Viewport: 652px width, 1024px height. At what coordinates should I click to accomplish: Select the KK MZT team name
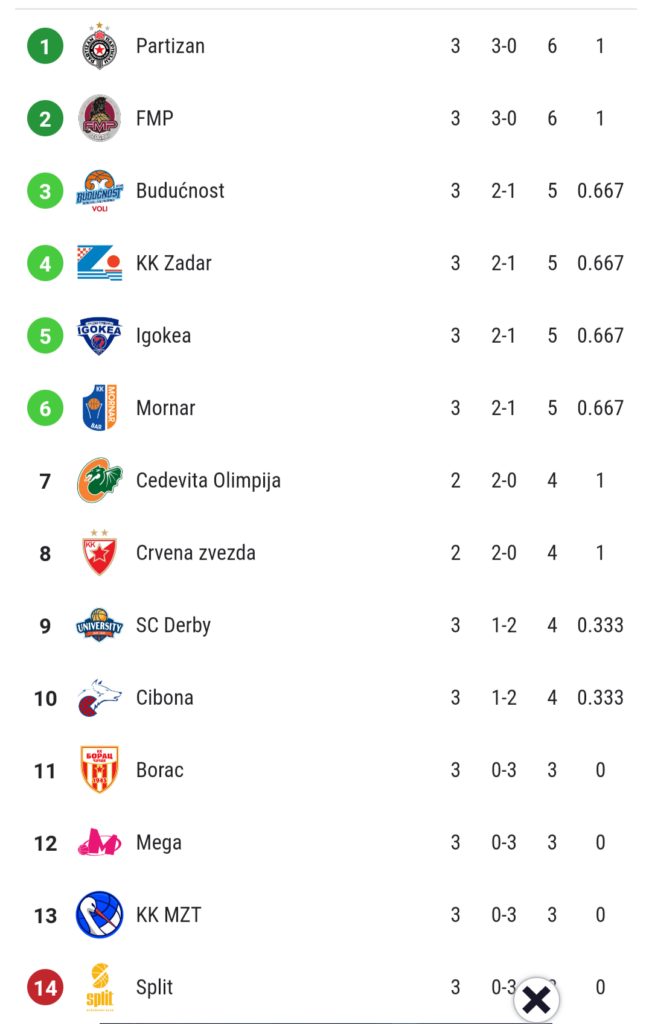pos(169,915)
